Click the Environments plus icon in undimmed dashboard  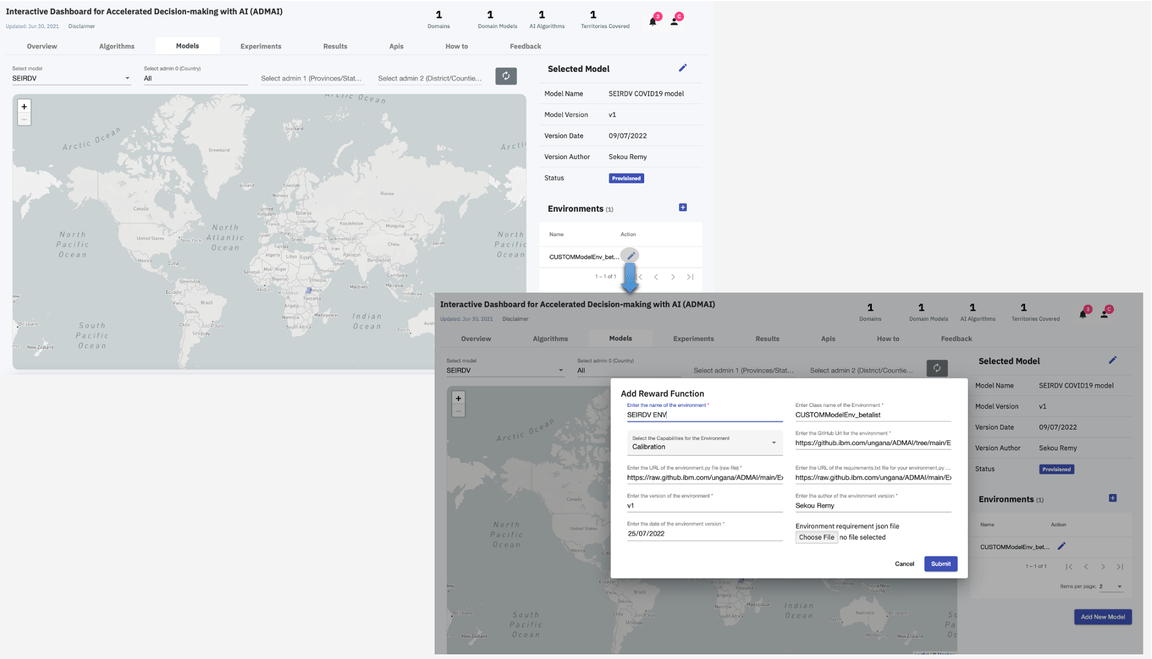pyautogui.click(x=683, y=208)
